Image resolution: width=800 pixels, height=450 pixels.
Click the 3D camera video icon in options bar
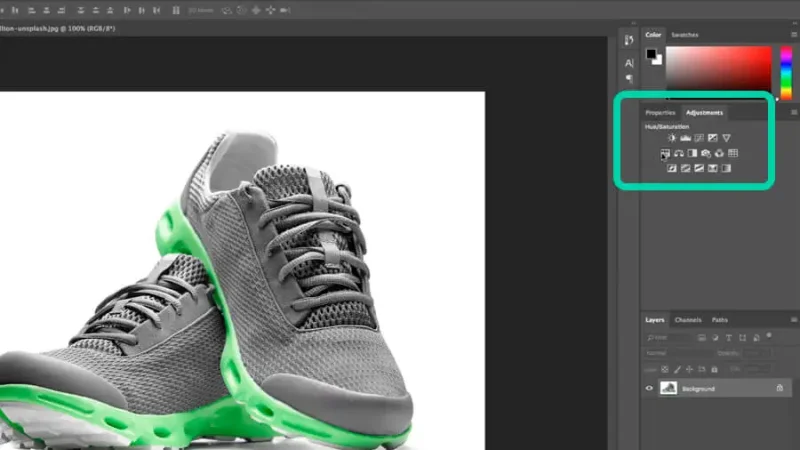[285, 10]
